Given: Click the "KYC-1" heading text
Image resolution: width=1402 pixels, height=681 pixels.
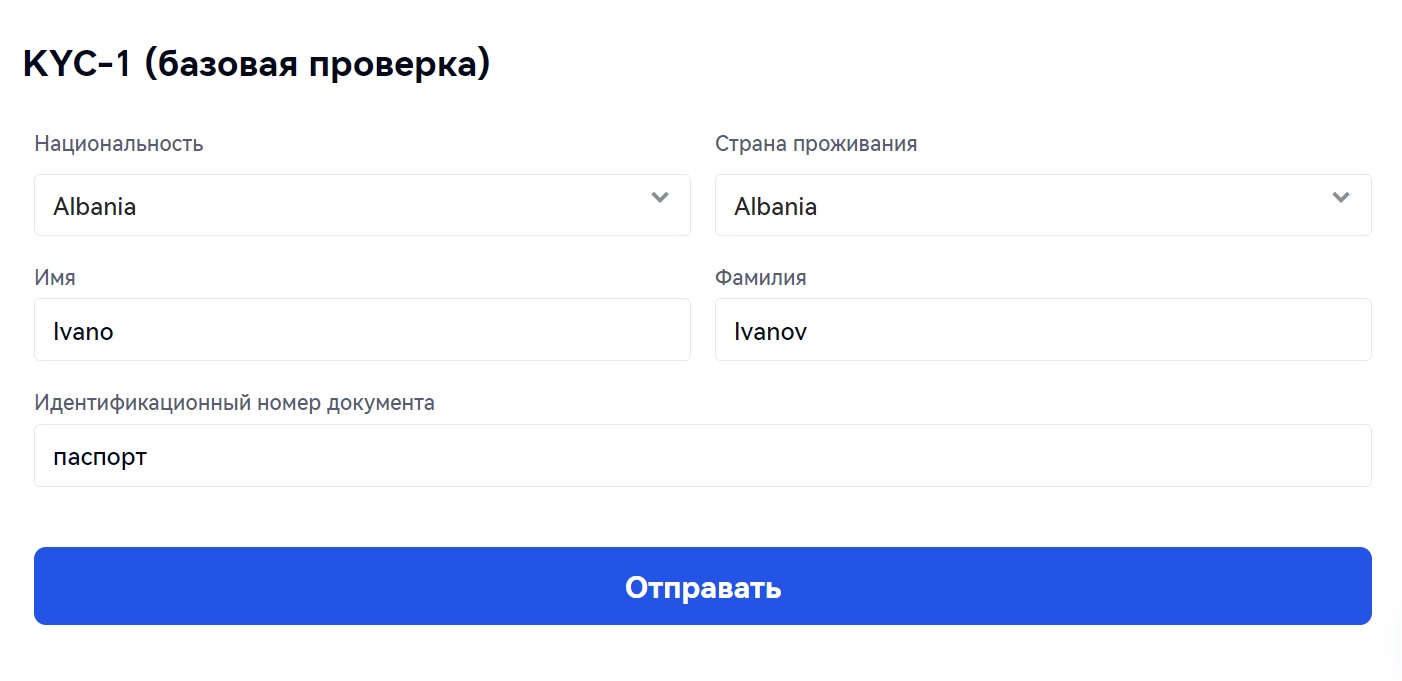Looking at the screenshot, I should coord(77,64).
